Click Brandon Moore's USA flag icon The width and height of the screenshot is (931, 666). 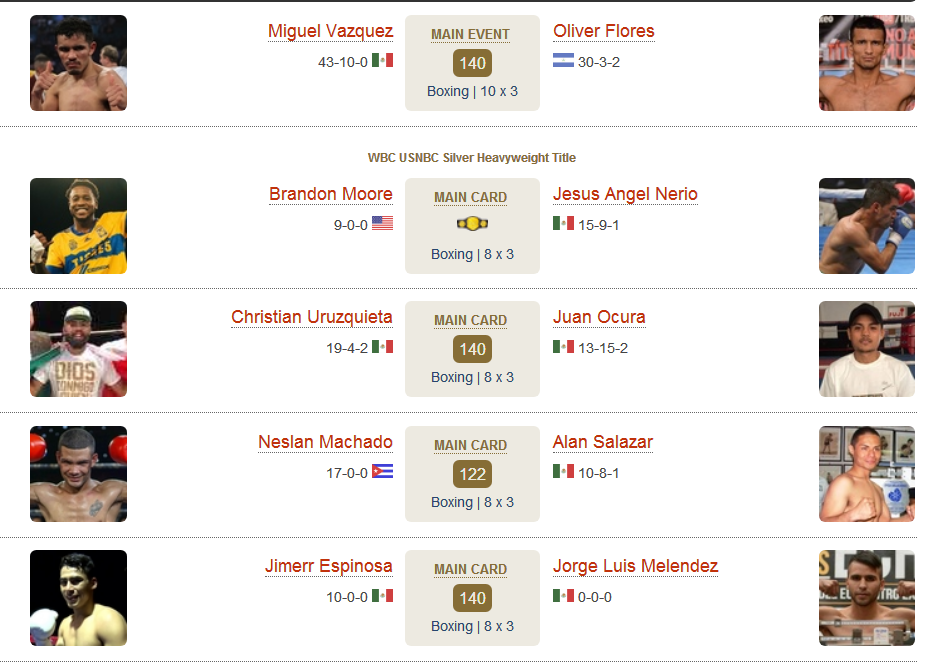382,223
